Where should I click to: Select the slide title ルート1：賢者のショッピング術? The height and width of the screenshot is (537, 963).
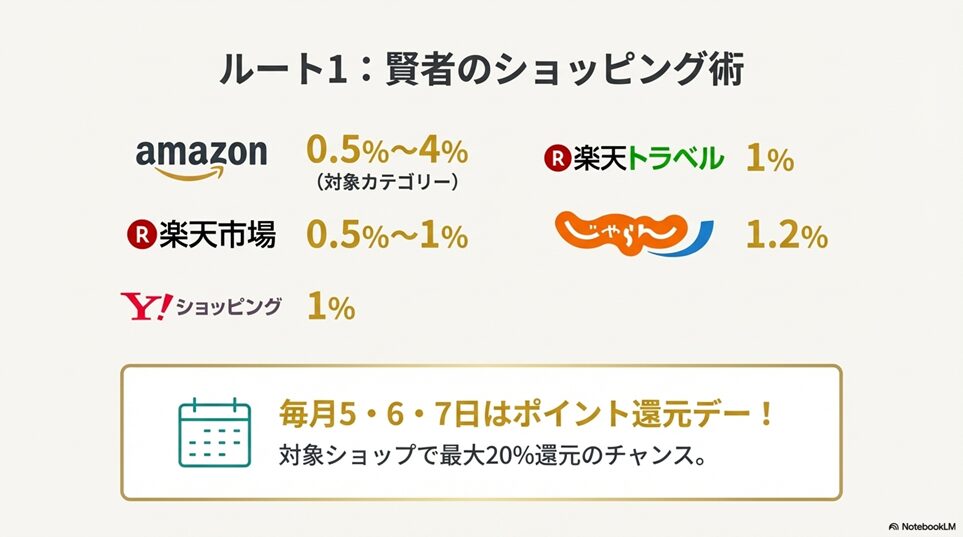[x=481, y=72]
